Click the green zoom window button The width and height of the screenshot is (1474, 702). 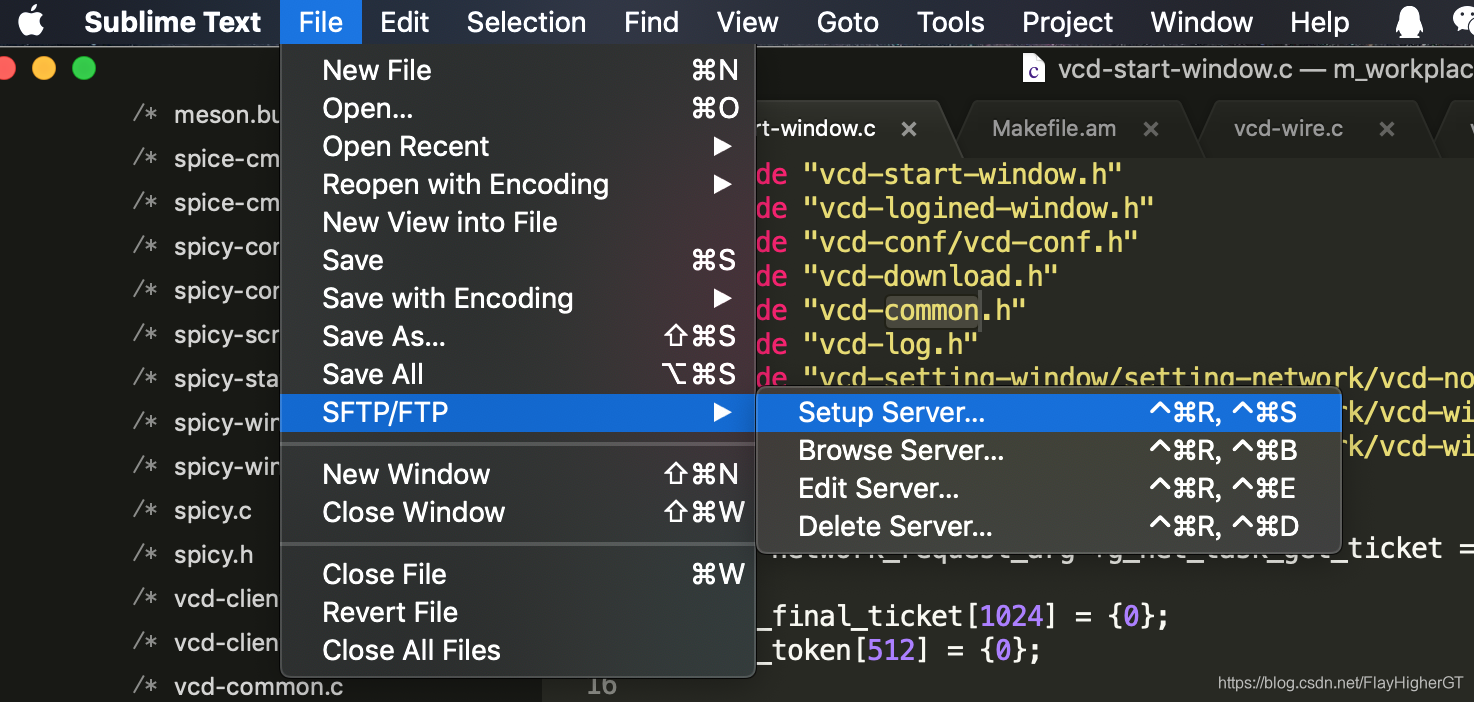(84, 69)
